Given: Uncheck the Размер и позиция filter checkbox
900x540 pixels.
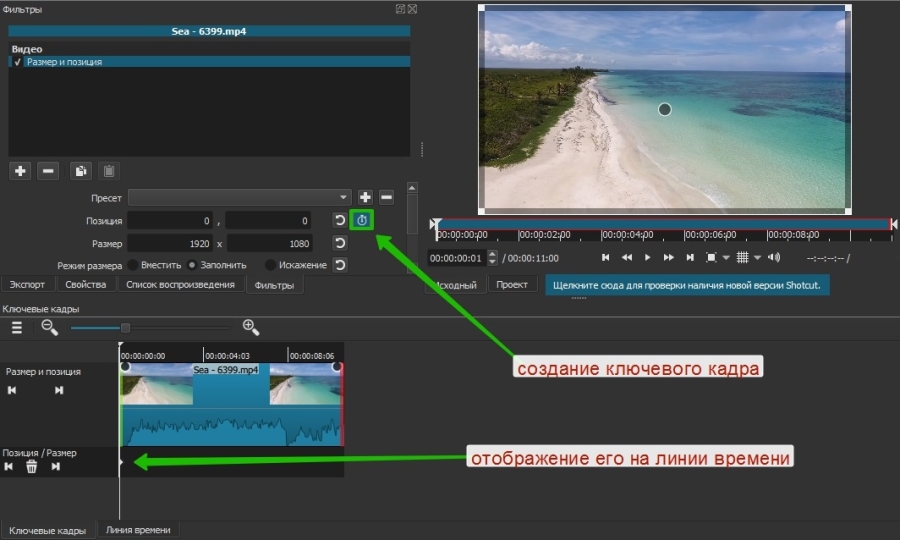Looking at the screenshot, I should click(x=17, y=62).
